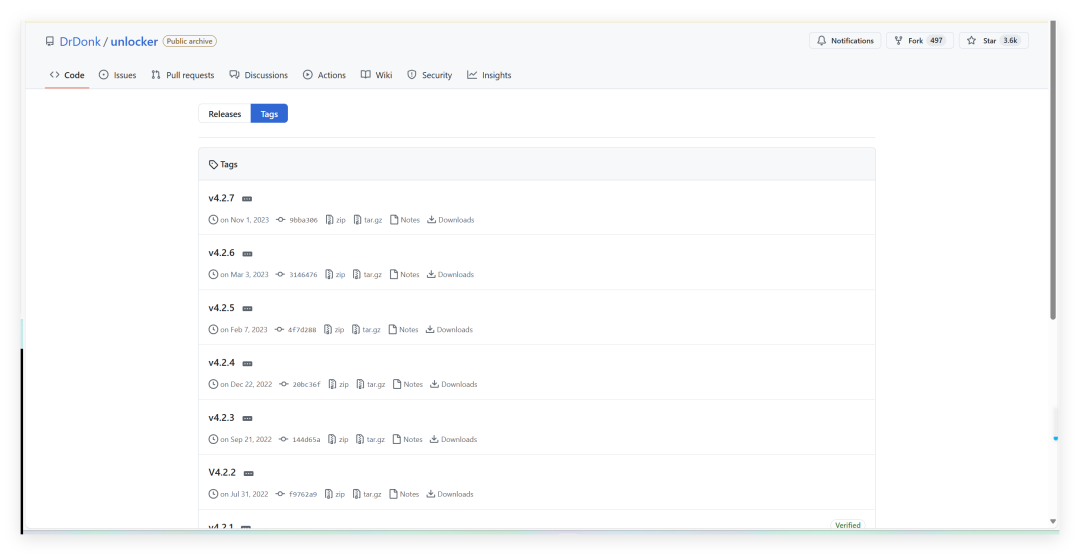Star the unlocker repository

coord(993,41)
